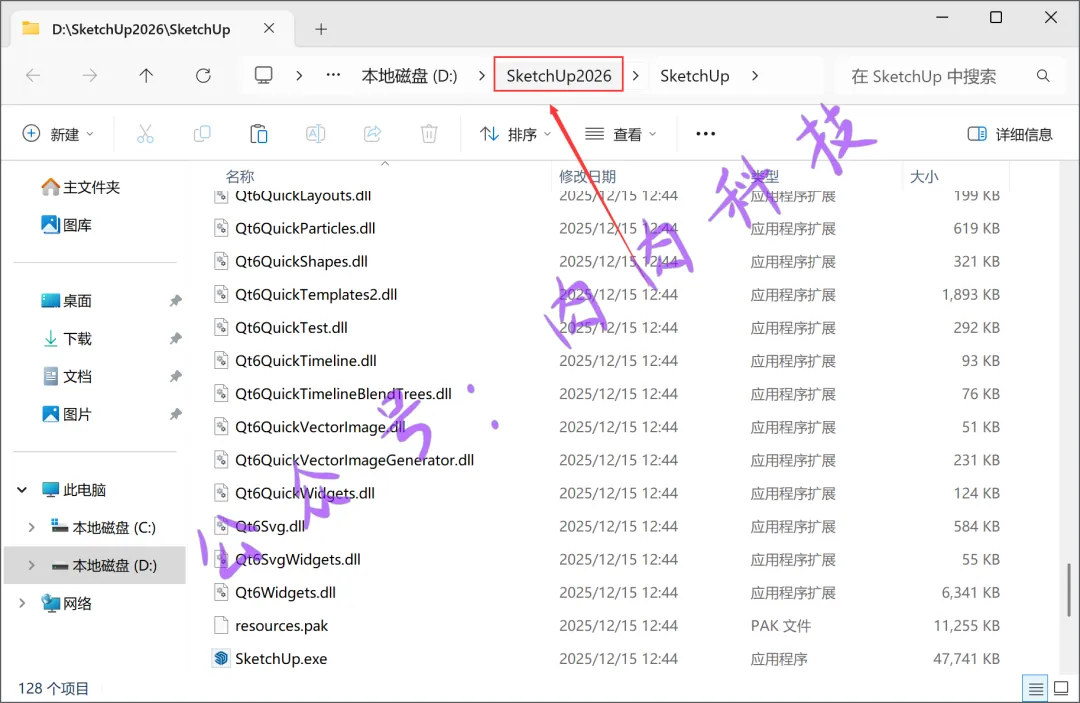The width and height of the screenshot is (1080, 703).
Task: Sort by the 名称 column header
Action: [240, 177]
